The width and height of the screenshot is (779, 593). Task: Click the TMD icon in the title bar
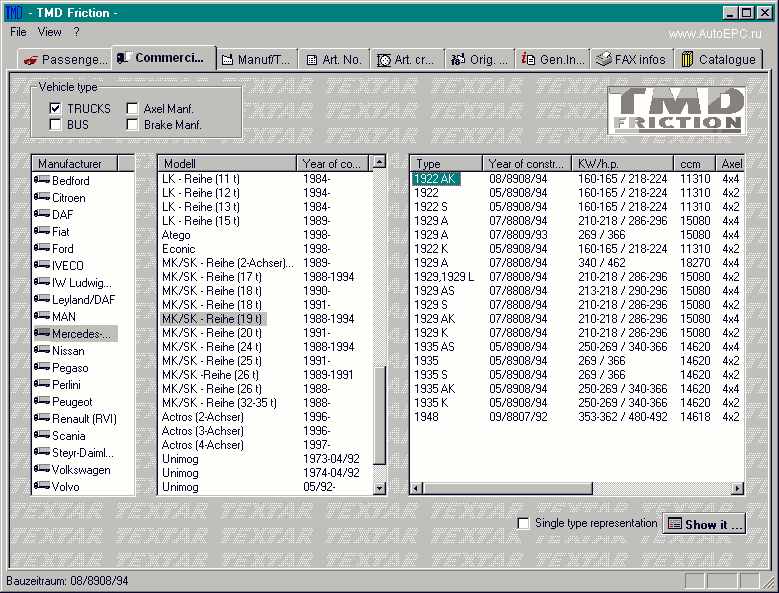click(14, 12)
